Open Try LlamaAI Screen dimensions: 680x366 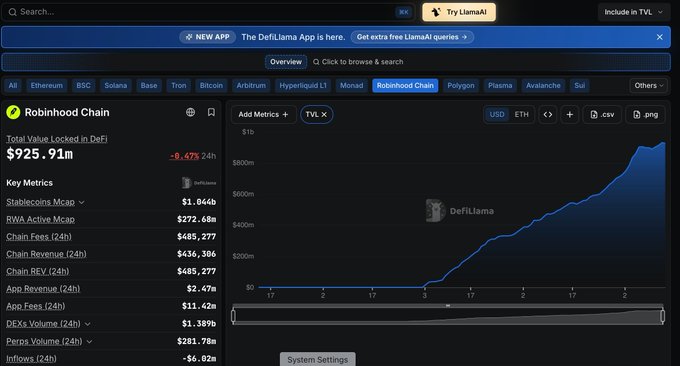click(x=459, y=12)
